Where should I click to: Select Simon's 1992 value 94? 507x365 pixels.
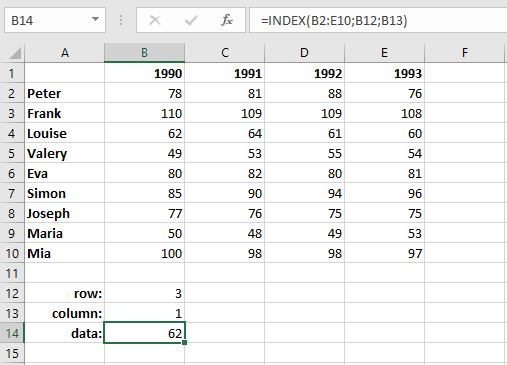point(304,193)
